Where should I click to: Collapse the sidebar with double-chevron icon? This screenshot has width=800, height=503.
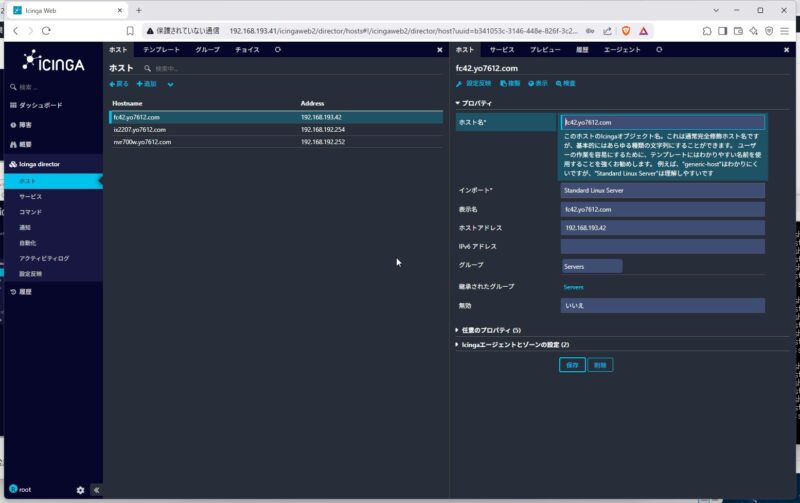[x=96, y=490]
